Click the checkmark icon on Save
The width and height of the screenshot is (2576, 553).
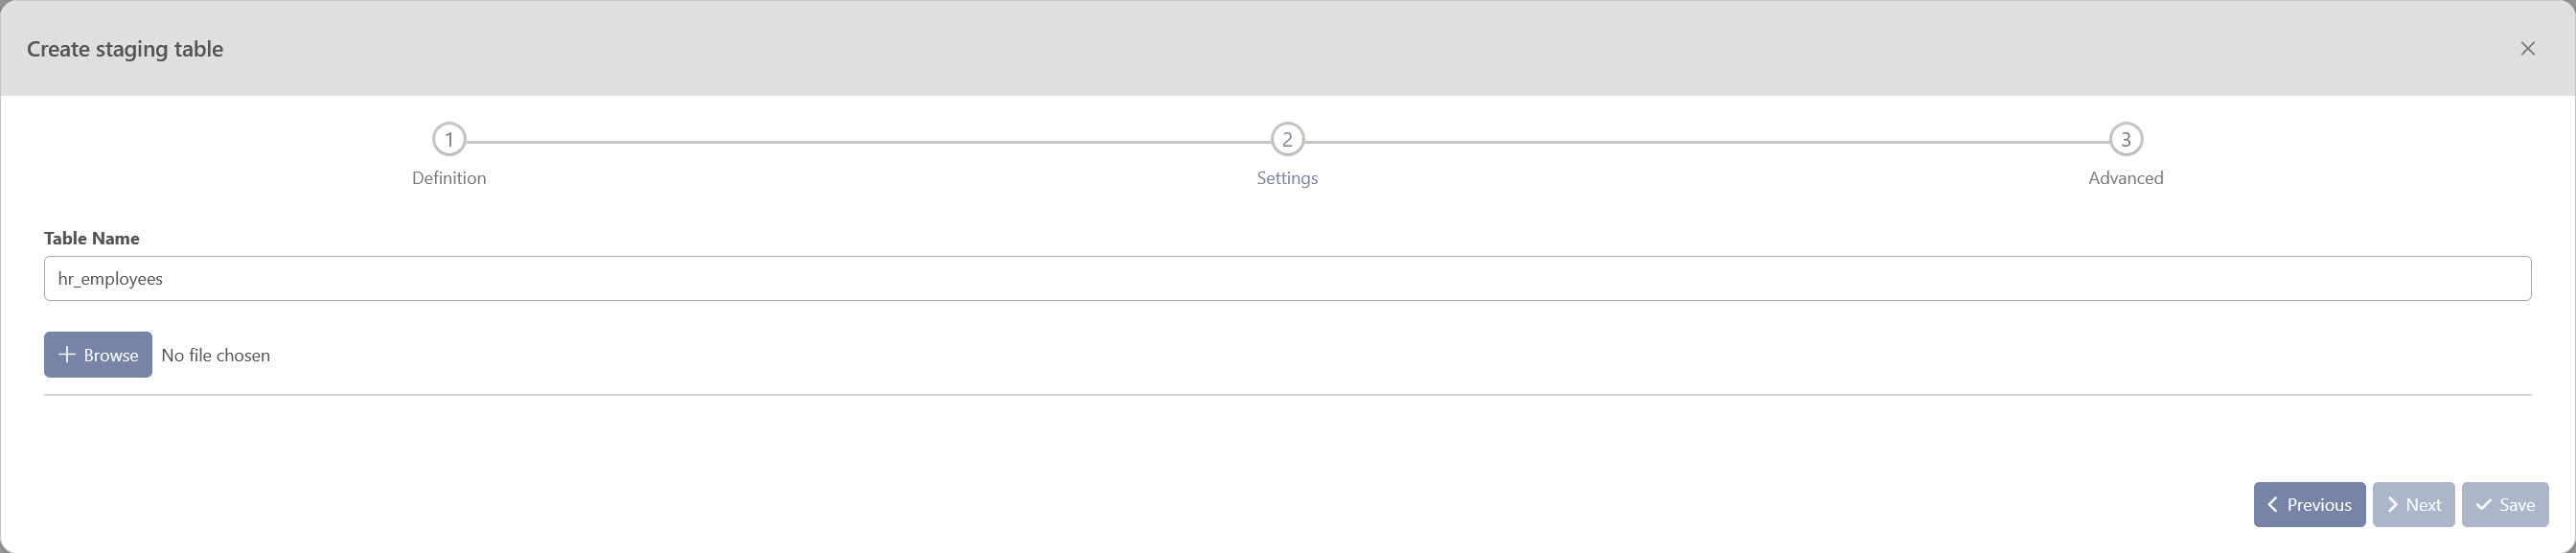pyautogui.click(x=2483, y=505)
